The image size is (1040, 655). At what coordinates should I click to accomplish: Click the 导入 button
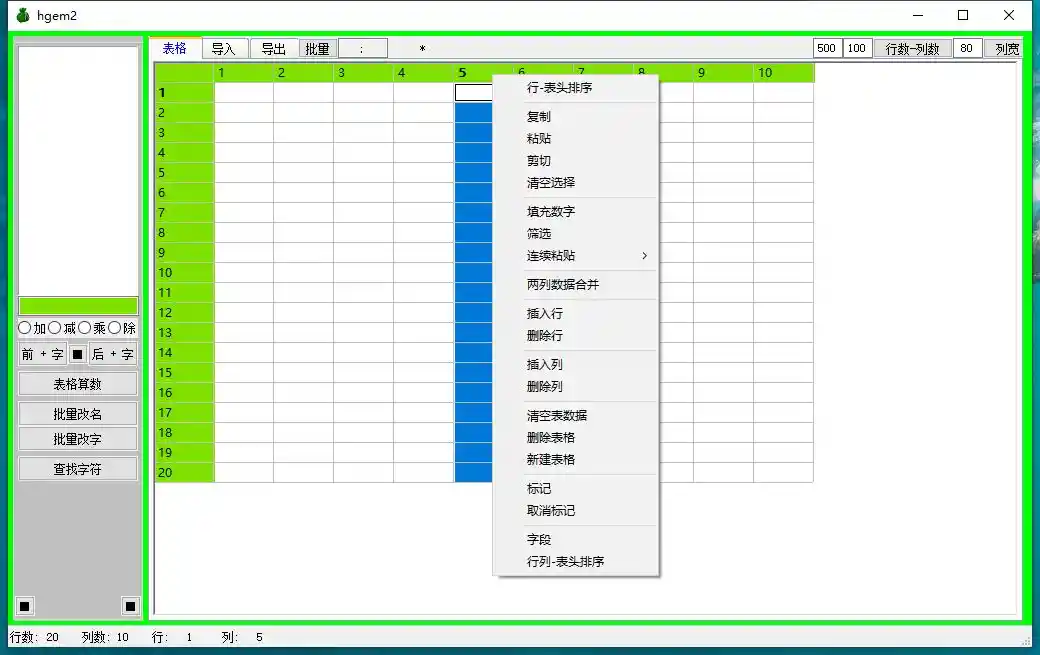[x=225, y=48]
